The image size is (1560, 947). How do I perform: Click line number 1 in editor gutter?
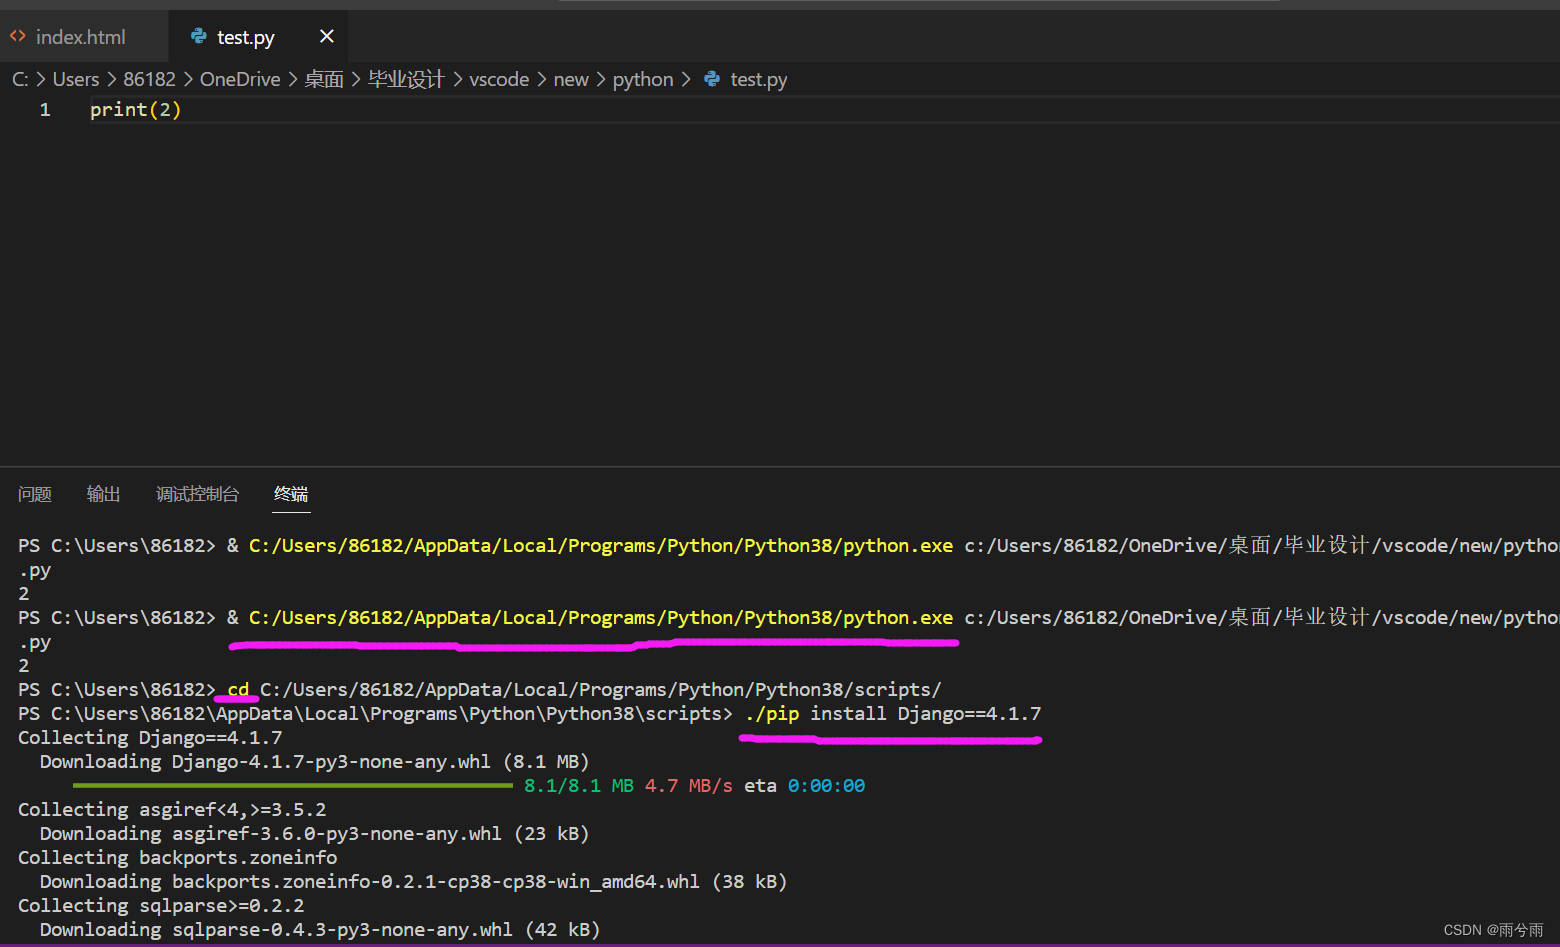pyautogui.click(x=45, y=110)
